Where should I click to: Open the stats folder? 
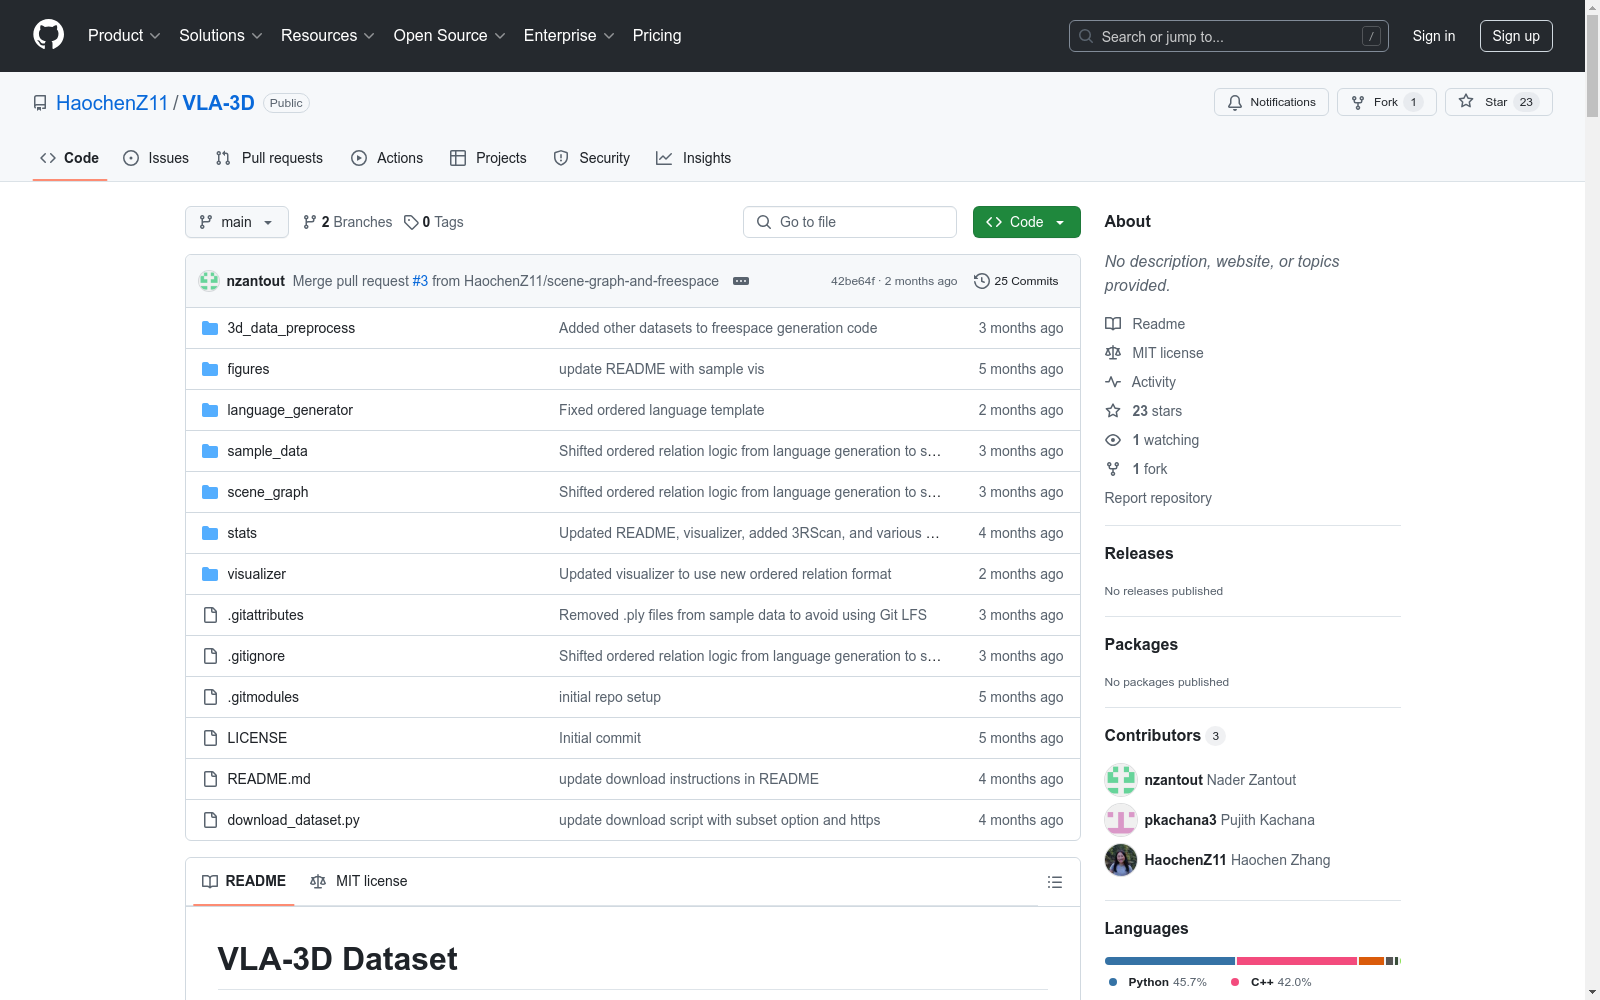242,533
